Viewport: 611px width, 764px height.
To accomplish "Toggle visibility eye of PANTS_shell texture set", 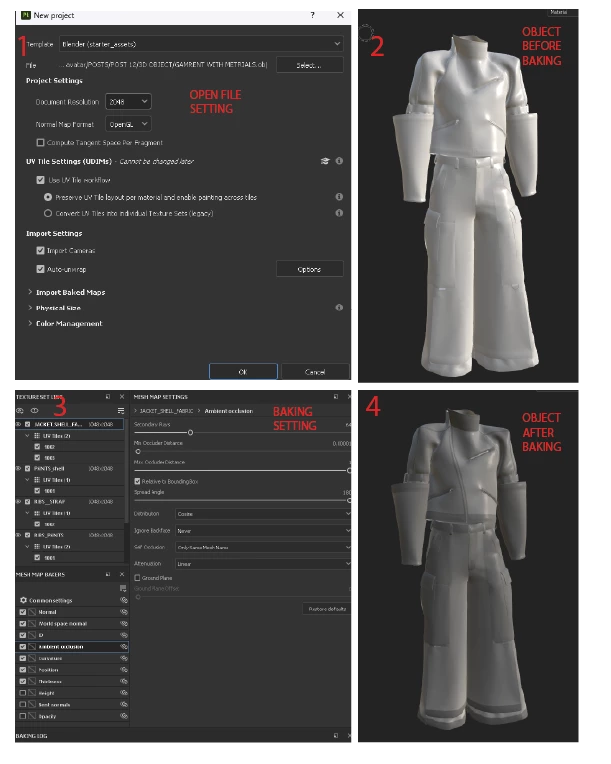I will pyautogui.click(x=19, y=468).
